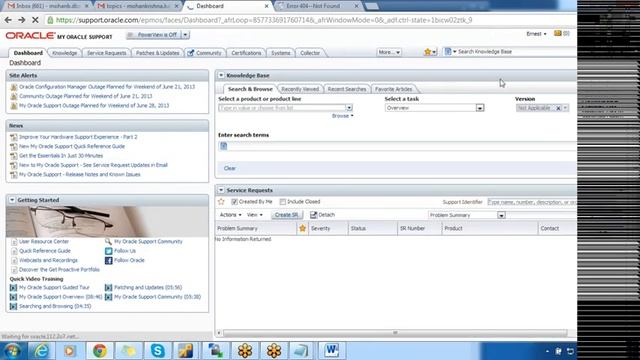This screenshot has width=640, height=360.
Task: Open the User Resource Center link
Action: [44, 242]
